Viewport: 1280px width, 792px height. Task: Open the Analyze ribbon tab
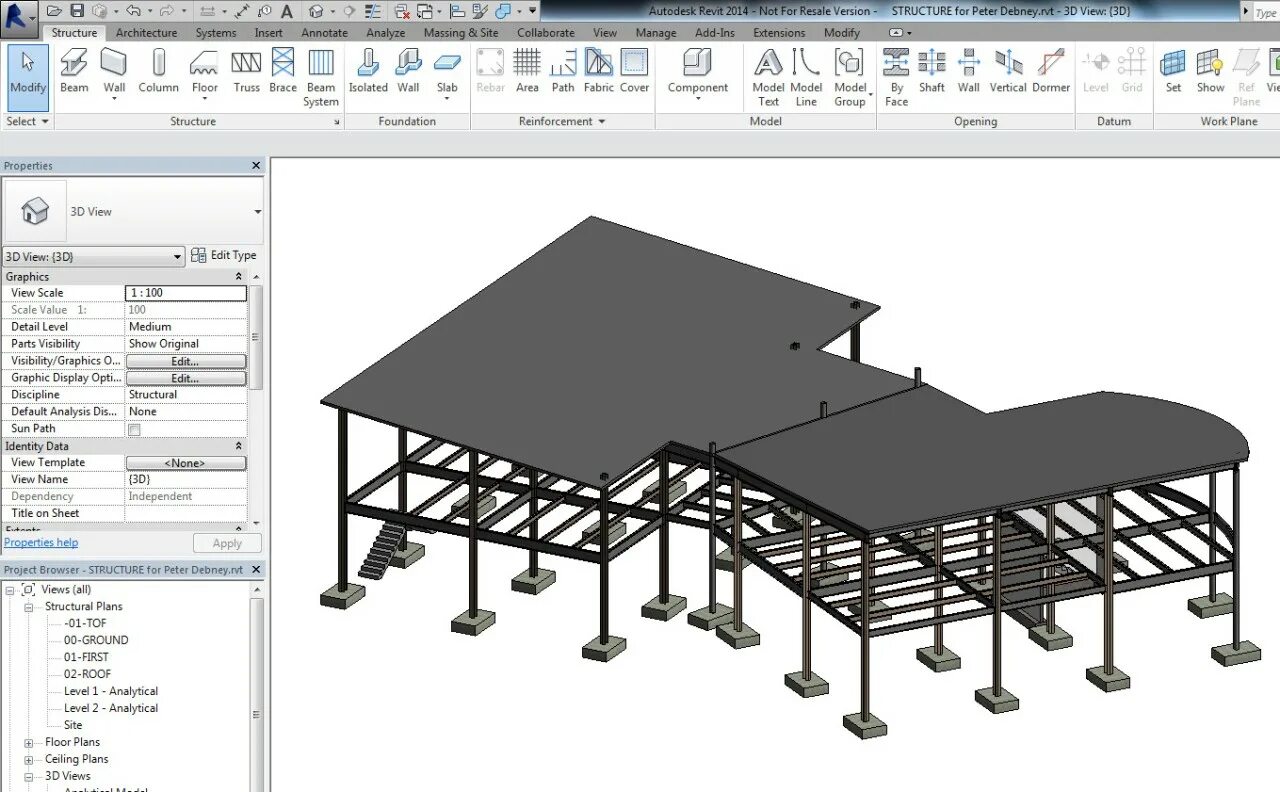click(386, 32)
